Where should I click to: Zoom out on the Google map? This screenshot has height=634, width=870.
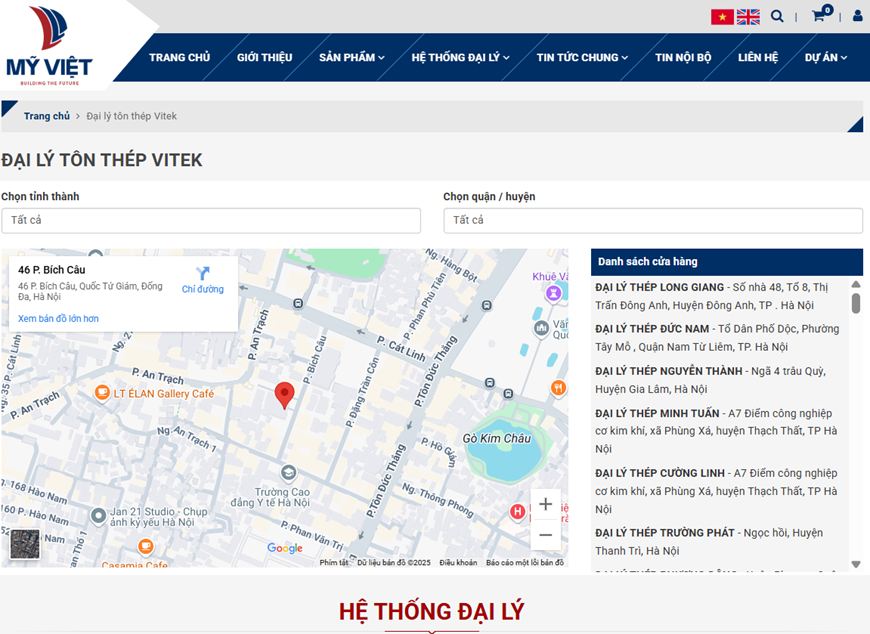coord(545,535)
